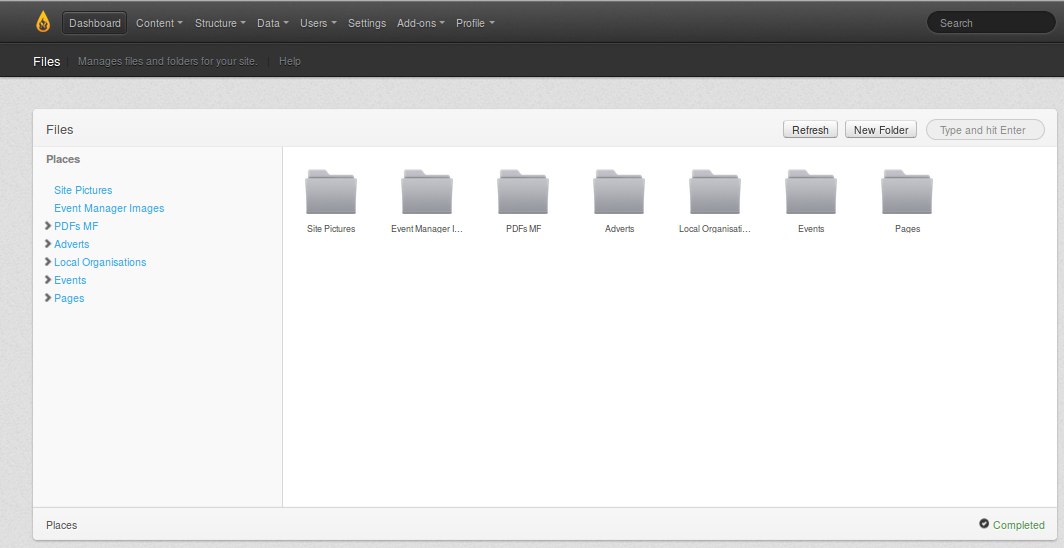
Task: Open the Add-ons menu
Action: click(420, 23)
